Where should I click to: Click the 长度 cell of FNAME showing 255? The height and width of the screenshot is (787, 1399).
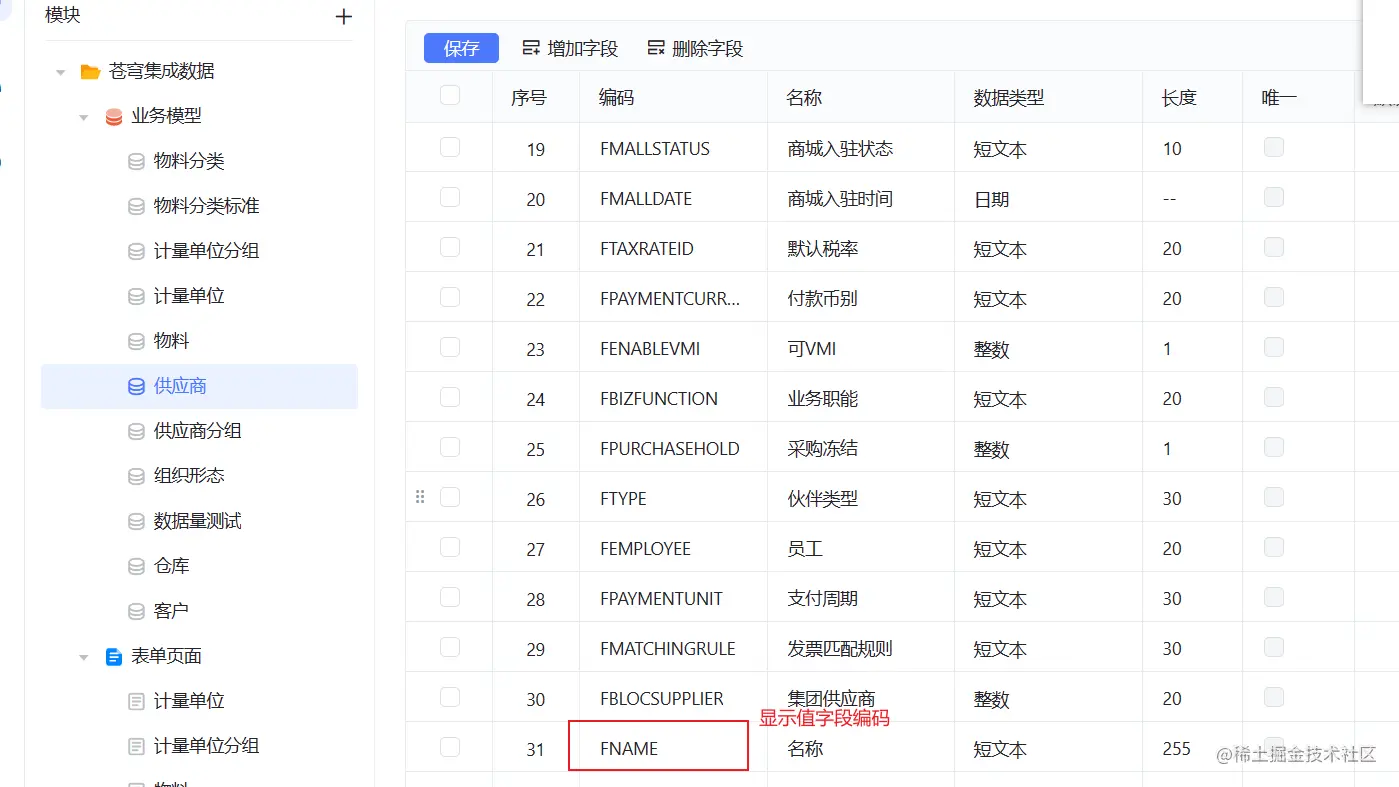pos(1192,748)
